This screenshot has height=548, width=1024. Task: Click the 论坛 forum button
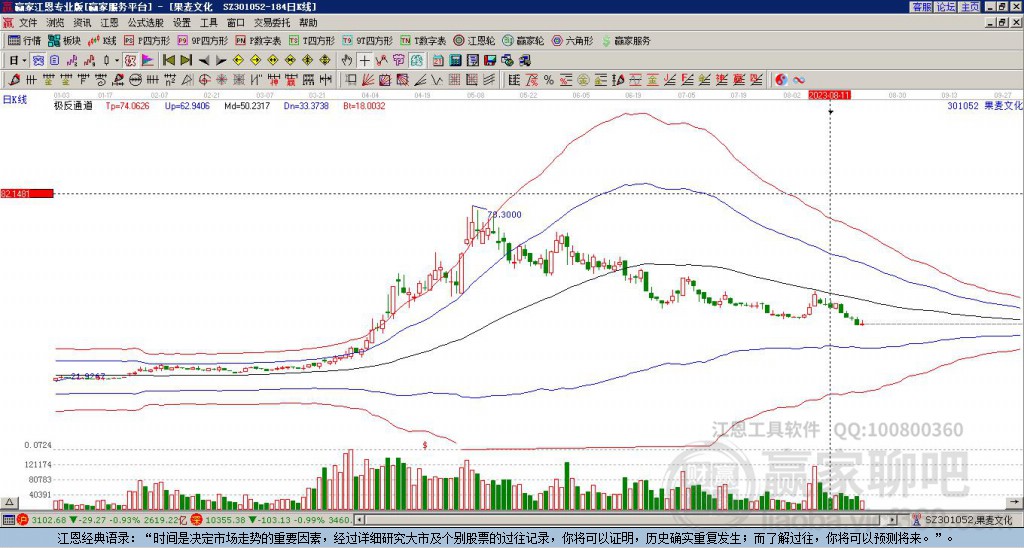coord(945,7)
